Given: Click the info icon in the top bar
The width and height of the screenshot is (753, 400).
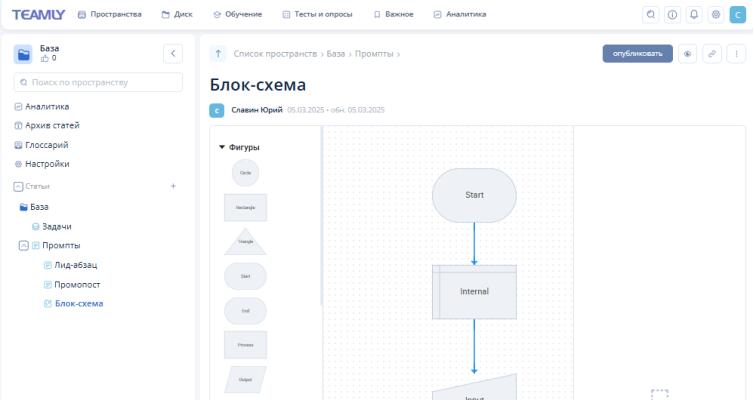Looking at the screenshot, I should click(672, 14).
